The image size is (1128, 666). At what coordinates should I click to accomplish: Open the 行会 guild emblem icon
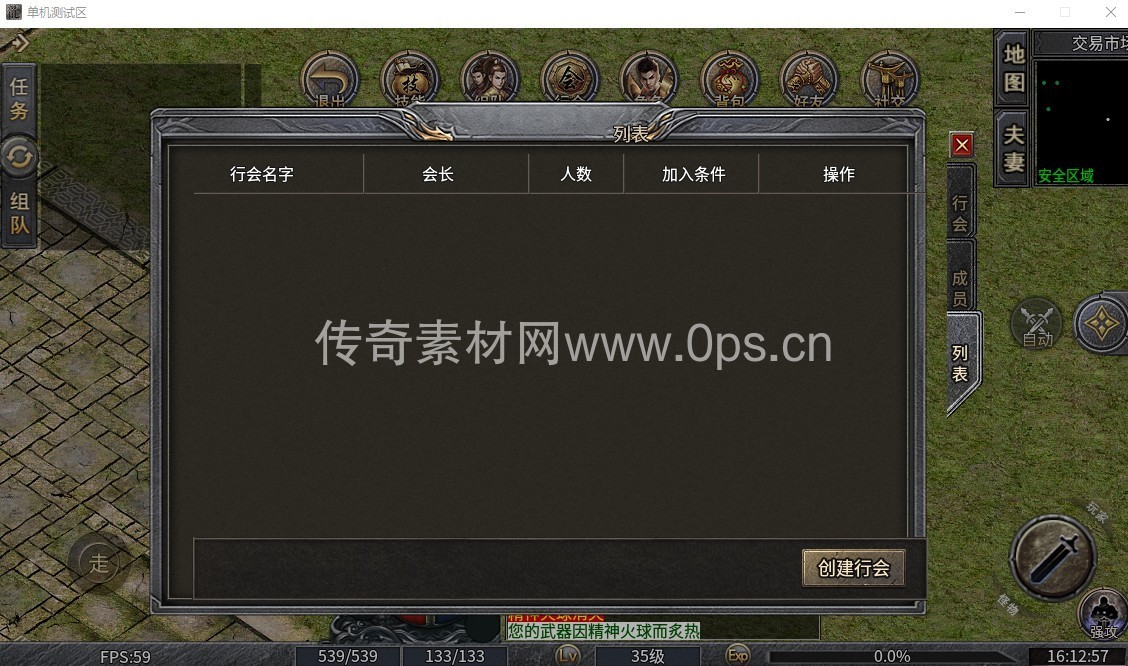pos(570,79)
